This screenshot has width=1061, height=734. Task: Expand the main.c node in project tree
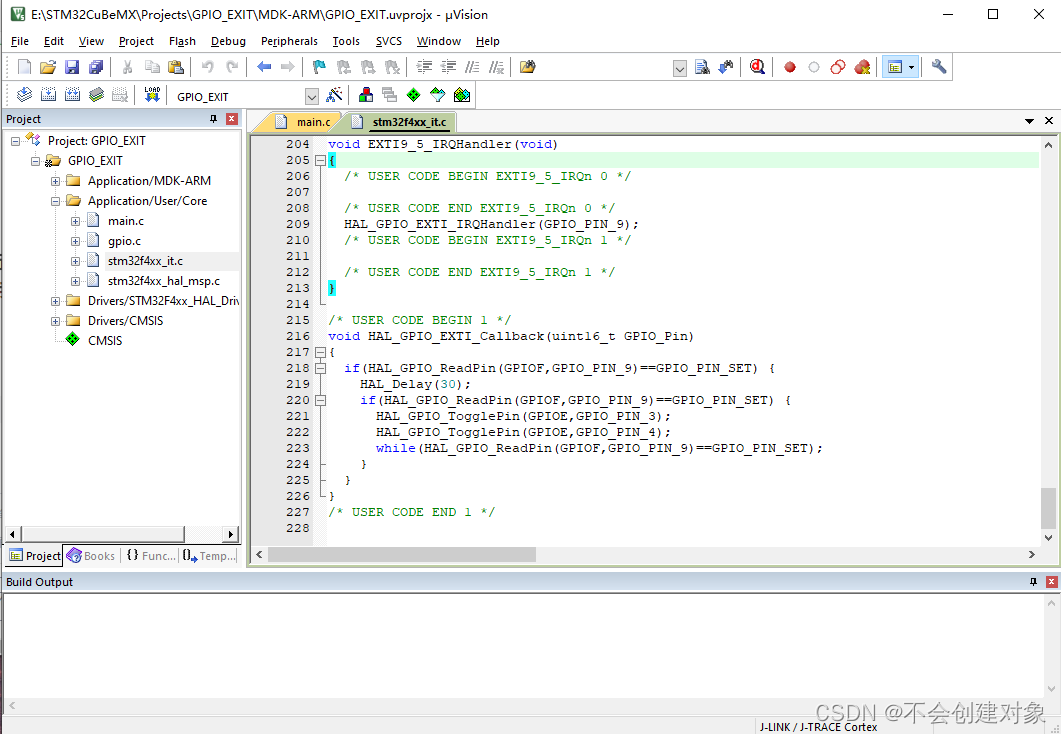click(74, 219)
